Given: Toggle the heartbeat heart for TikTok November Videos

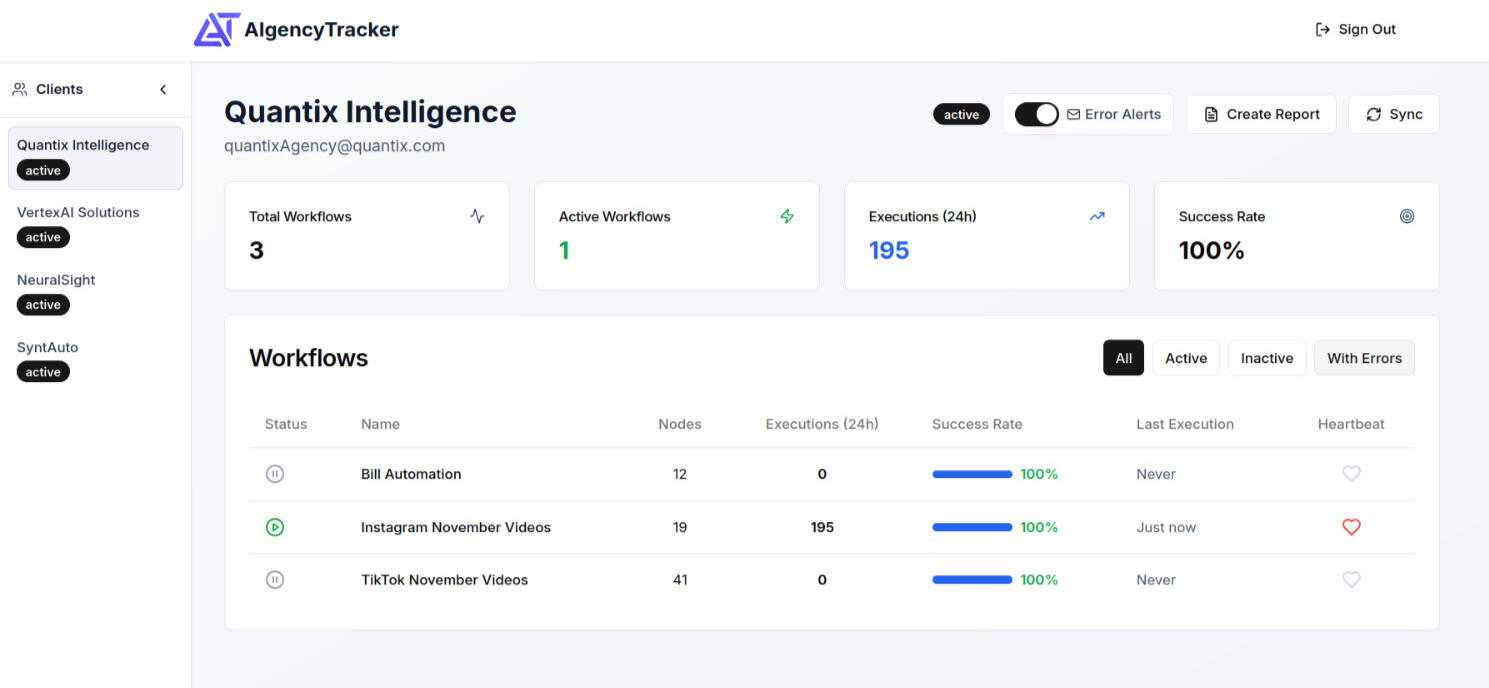Looking at the screenshot, I should (x=1351, y=579).
